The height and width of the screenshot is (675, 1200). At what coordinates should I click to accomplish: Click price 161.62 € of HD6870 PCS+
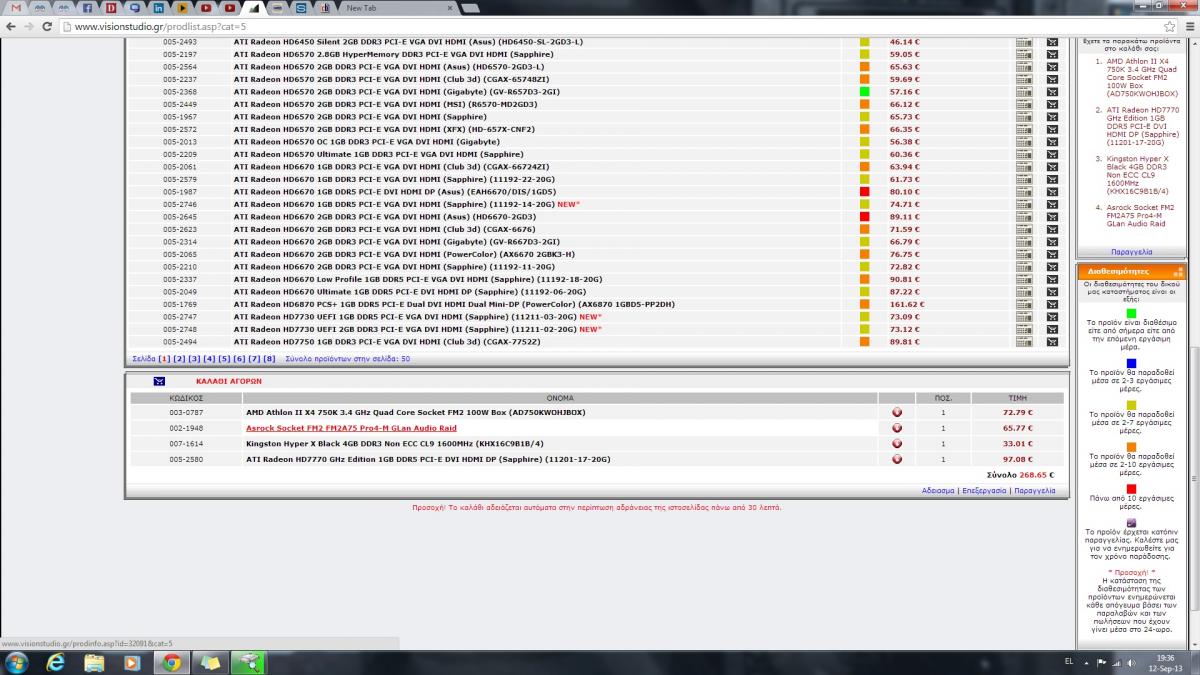[907, 304]
